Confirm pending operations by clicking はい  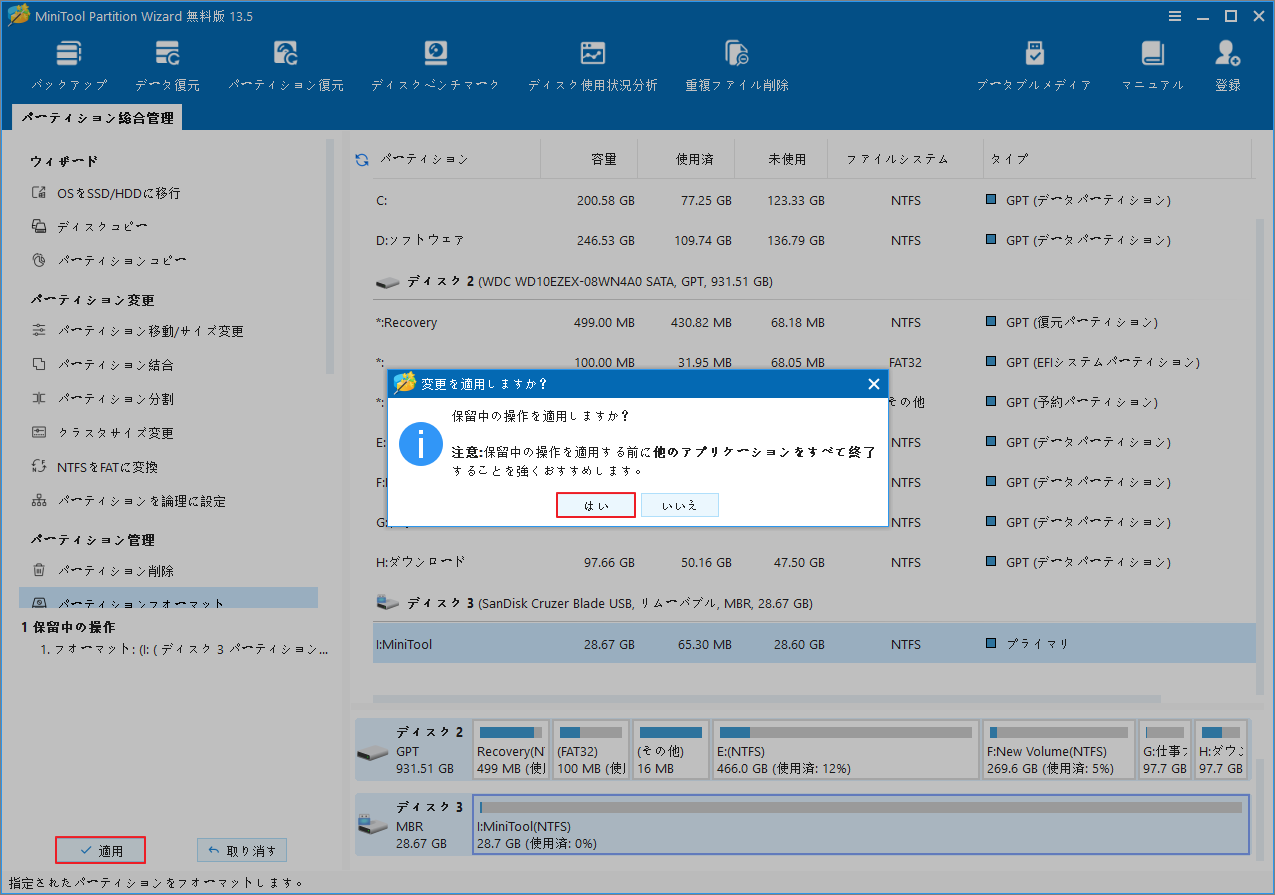595,505
